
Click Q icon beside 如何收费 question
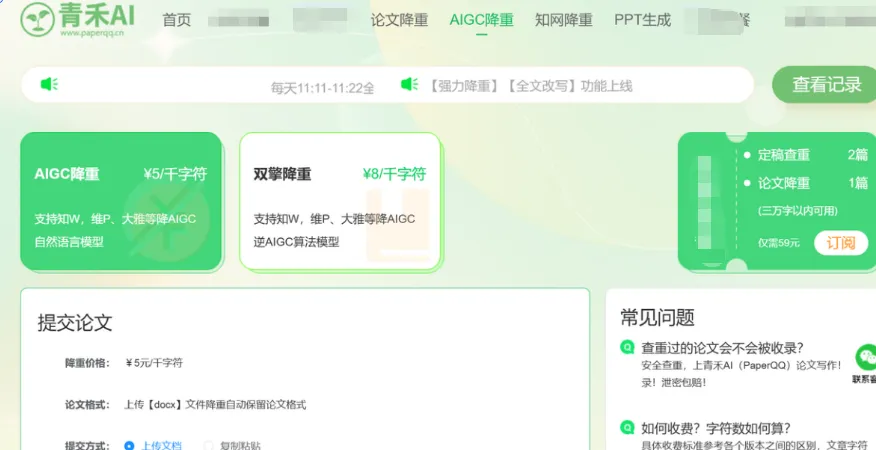click(x=627, y=428)
